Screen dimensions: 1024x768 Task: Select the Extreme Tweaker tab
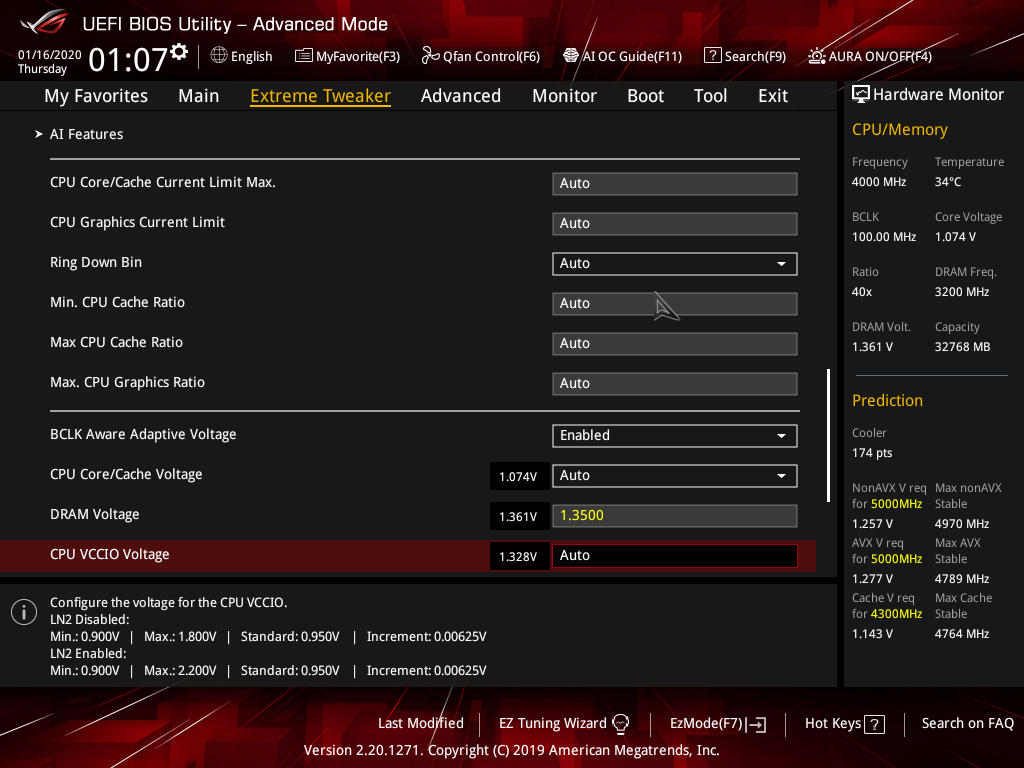click(x=321, y=96)
